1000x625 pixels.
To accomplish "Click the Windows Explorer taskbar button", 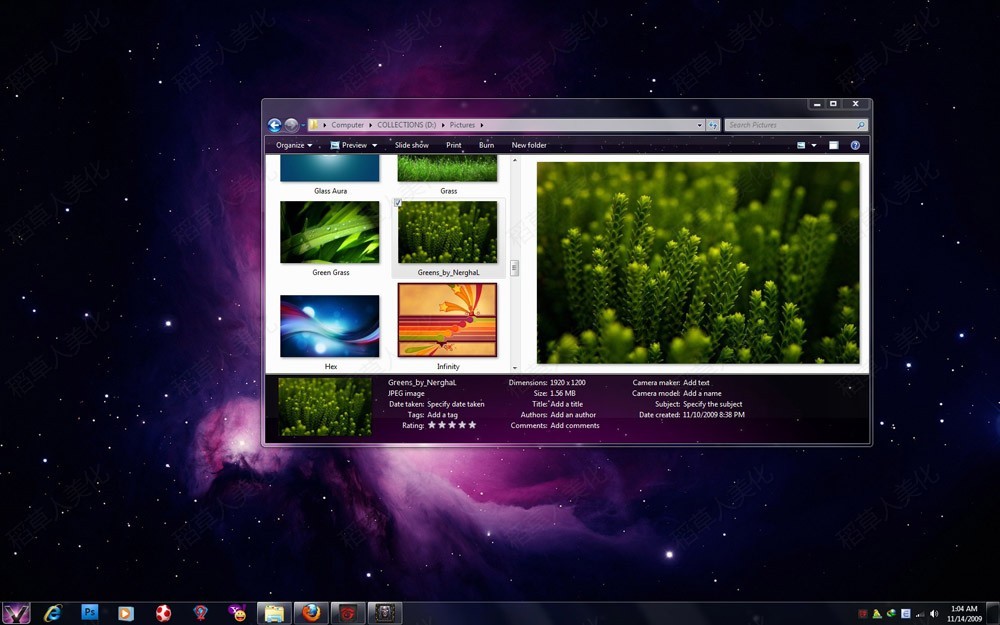I will coord(274,614).
